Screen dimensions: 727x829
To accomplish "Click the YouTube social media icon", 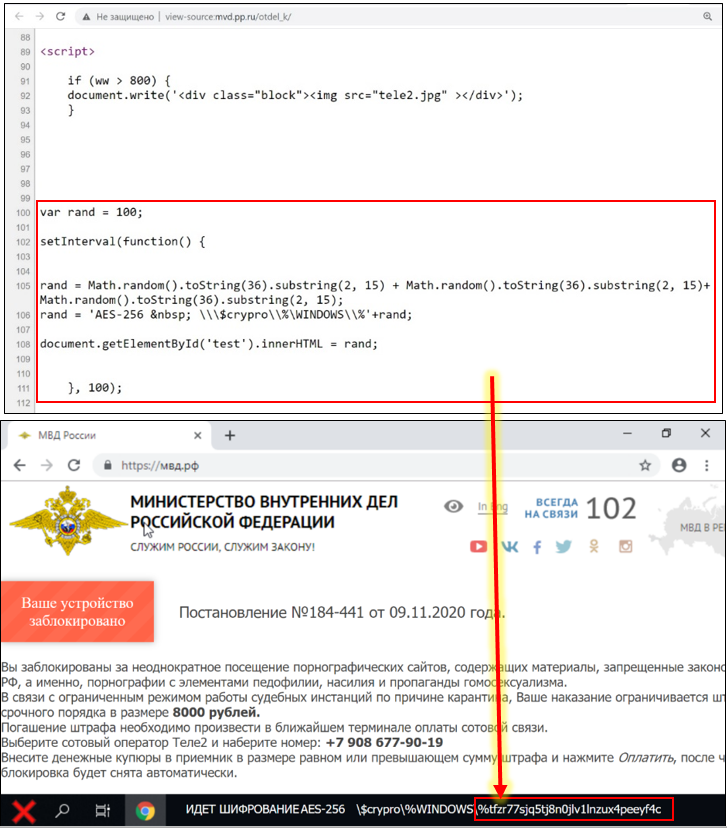I will pyautogui.click(x=479, y=547).
